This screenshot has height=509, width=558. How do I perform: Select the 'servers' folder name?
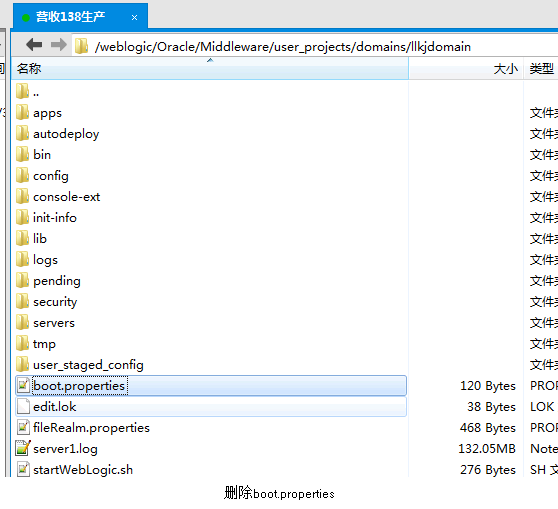(x=54, y=323)
